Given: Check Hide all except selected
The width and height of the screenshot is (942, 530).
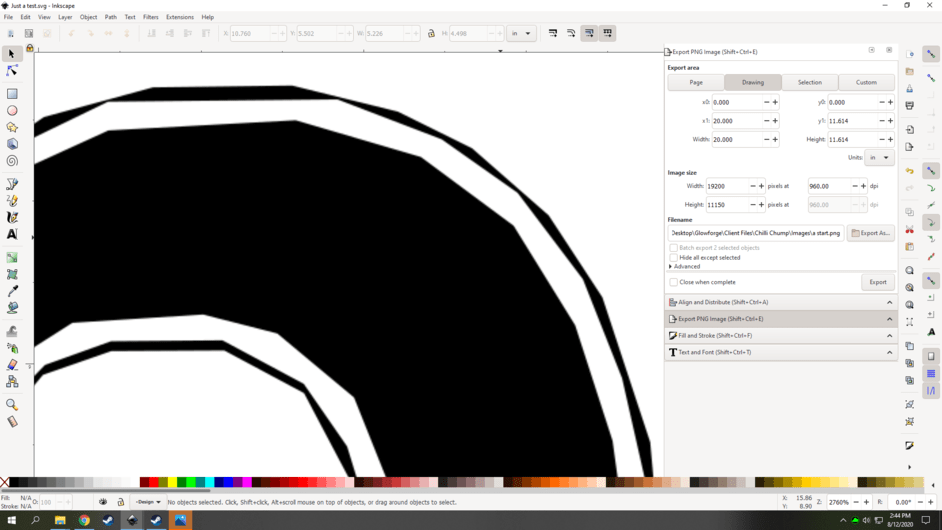Looking at the screenshot, I should point(674,257).
